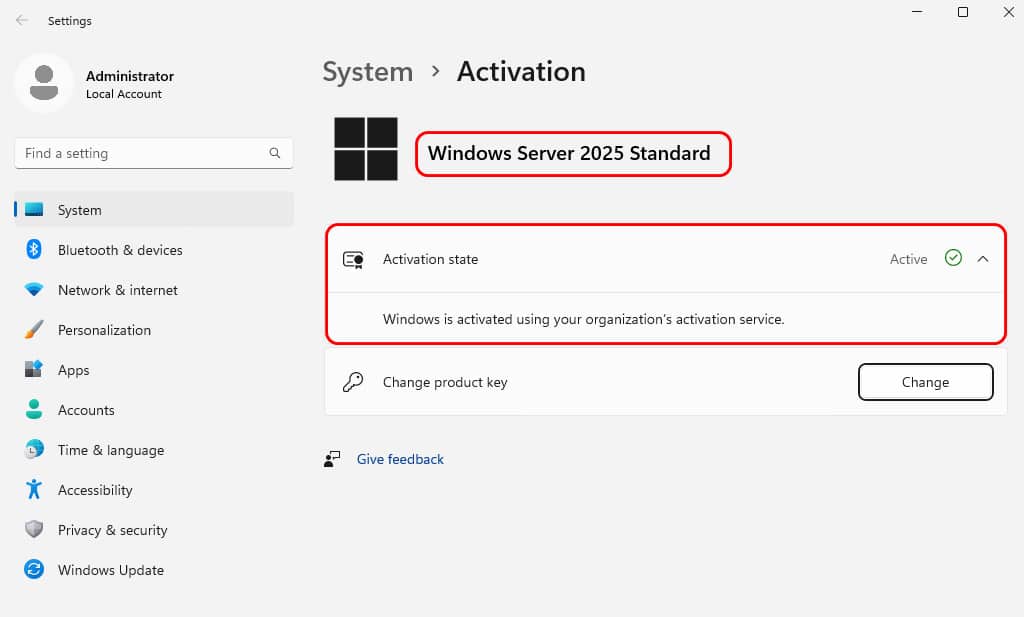Click the Personalization paintbrush icon
Screen dimensions: 1024x617
pyautogui.click(x=34, y=329)
